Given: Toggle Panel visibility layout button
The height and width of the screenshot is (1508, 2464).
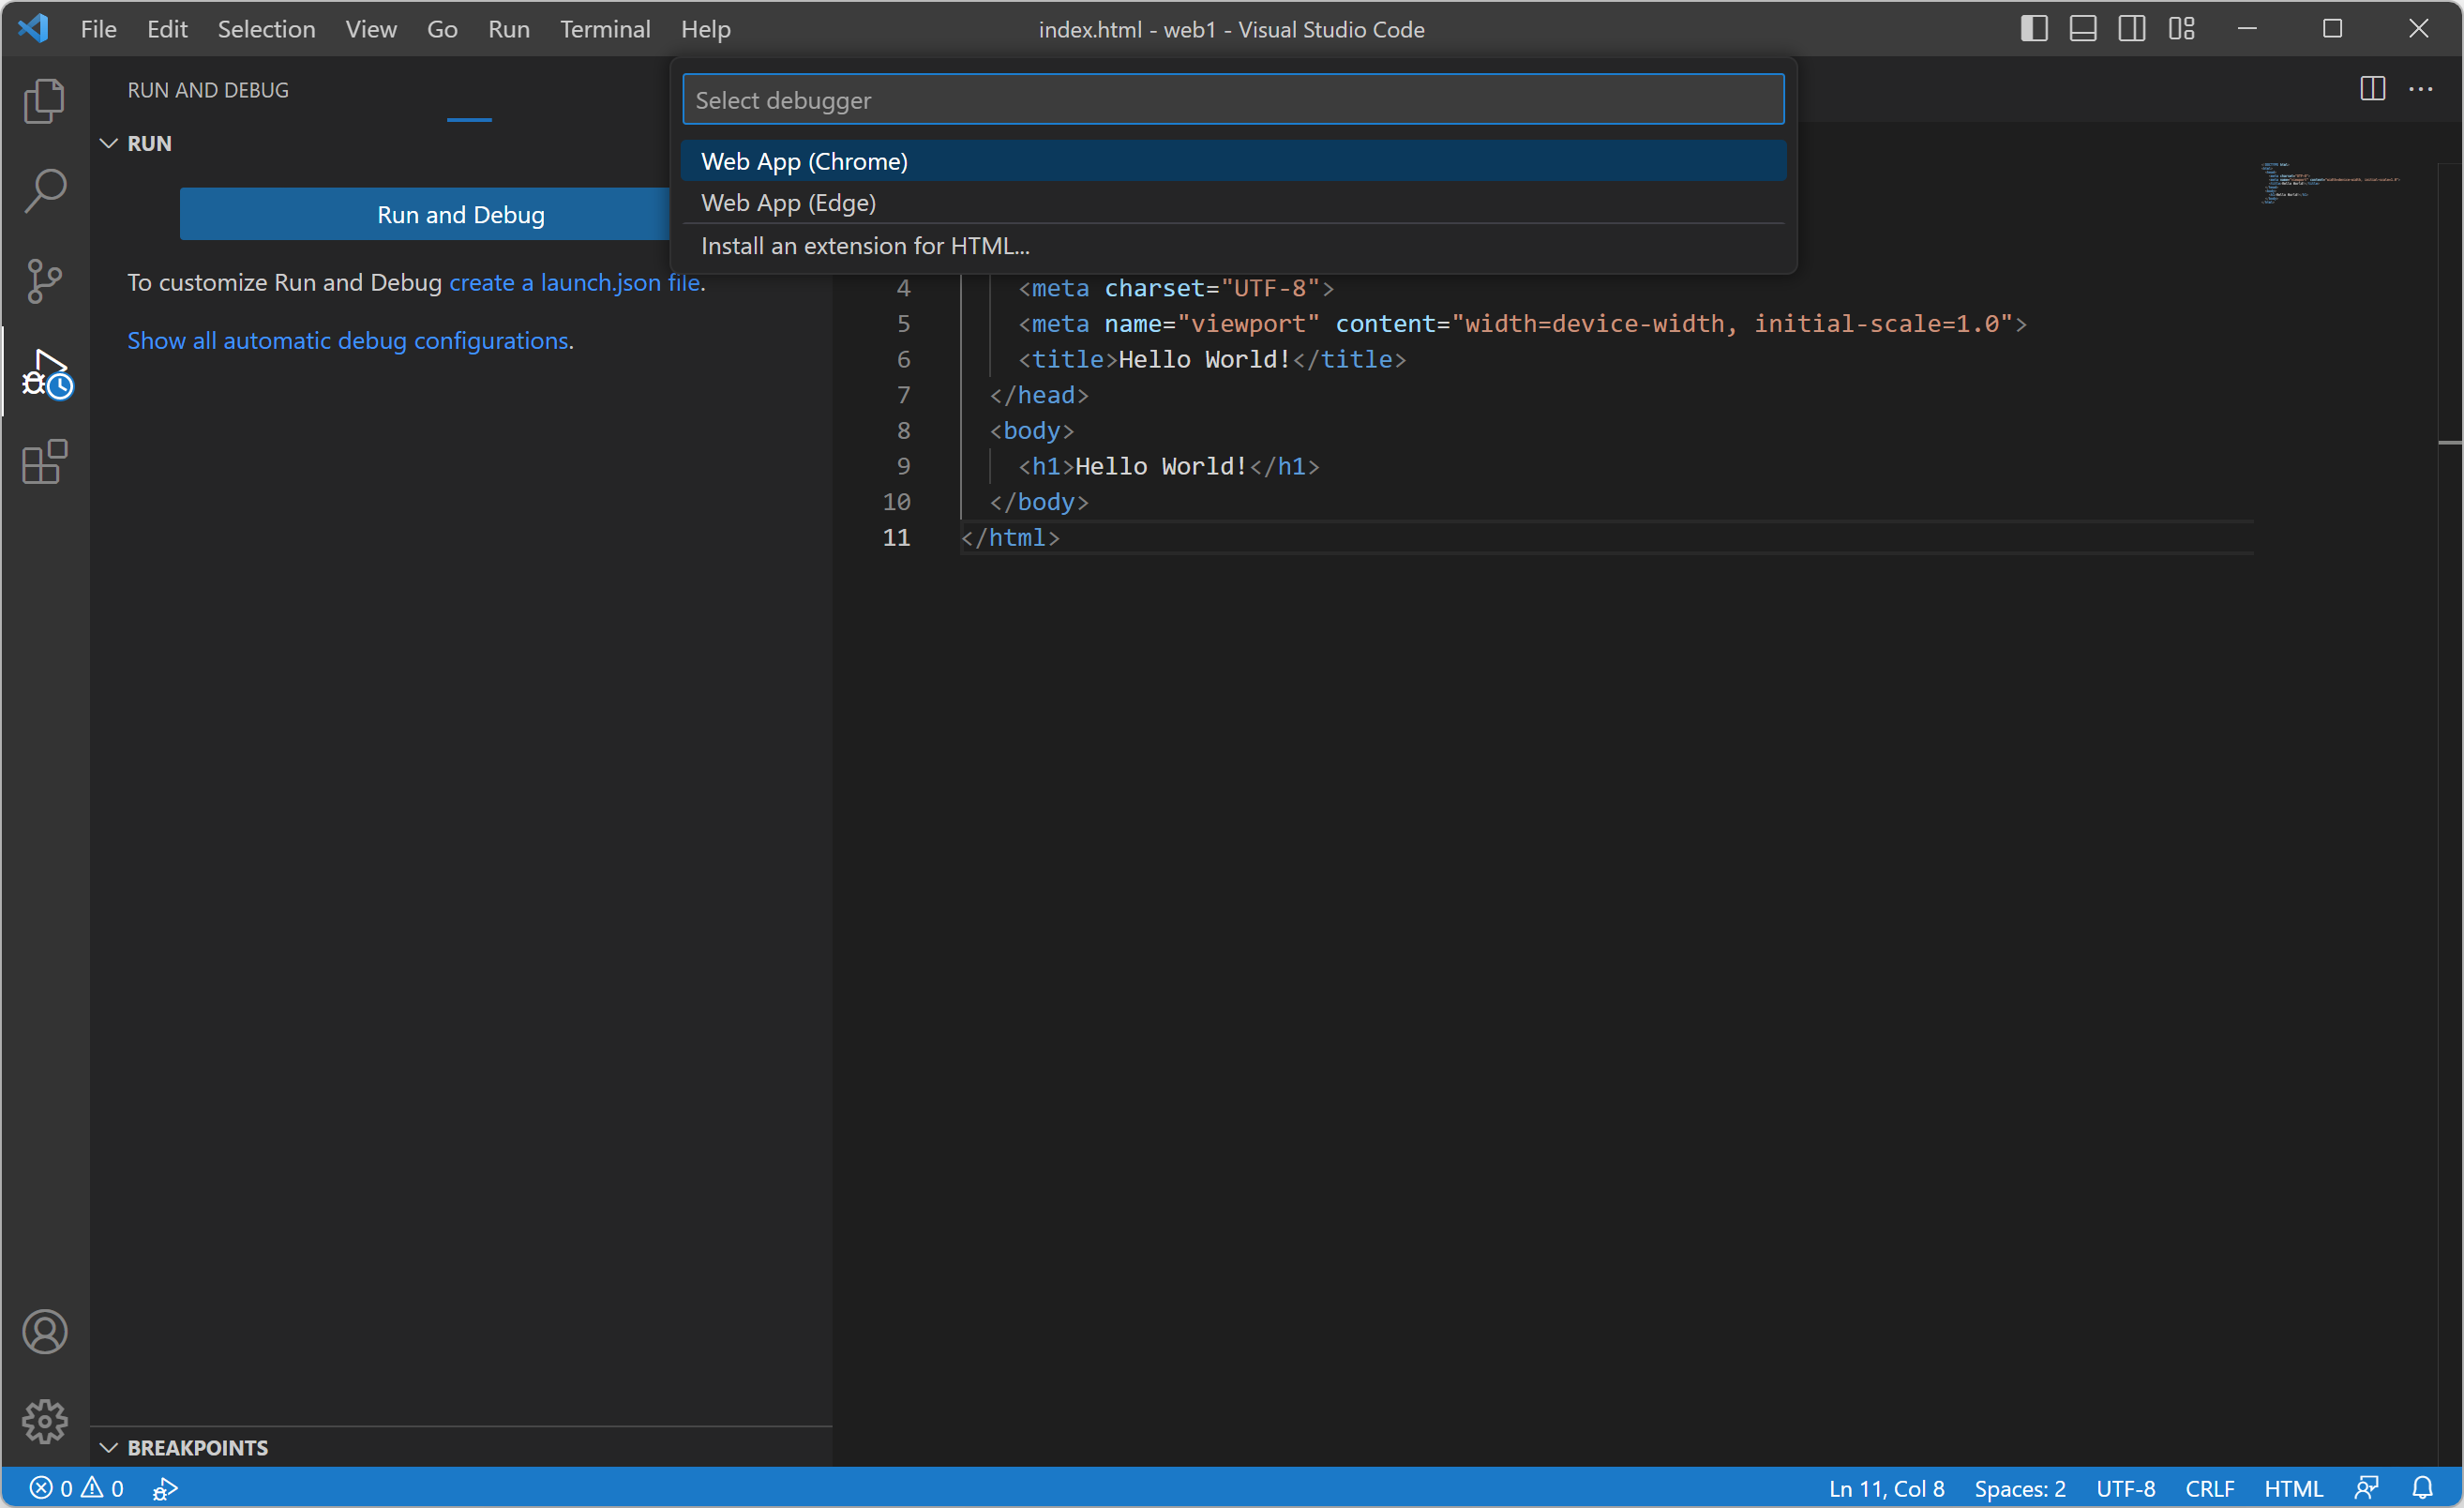Looking at the screenshot, I should tap(2082, 29).
